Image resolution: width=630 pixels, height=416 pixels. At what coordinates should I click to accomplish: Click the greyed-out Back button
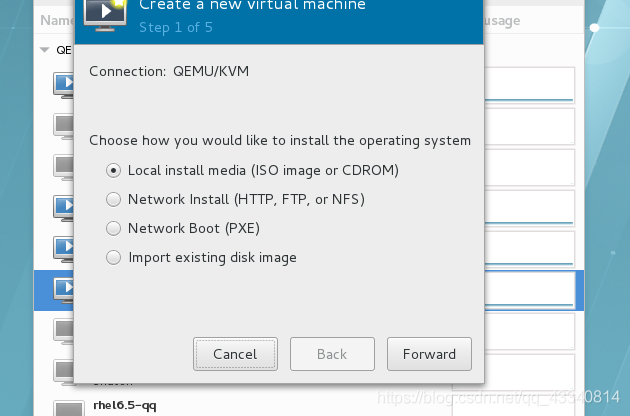(x=332, y=354)
